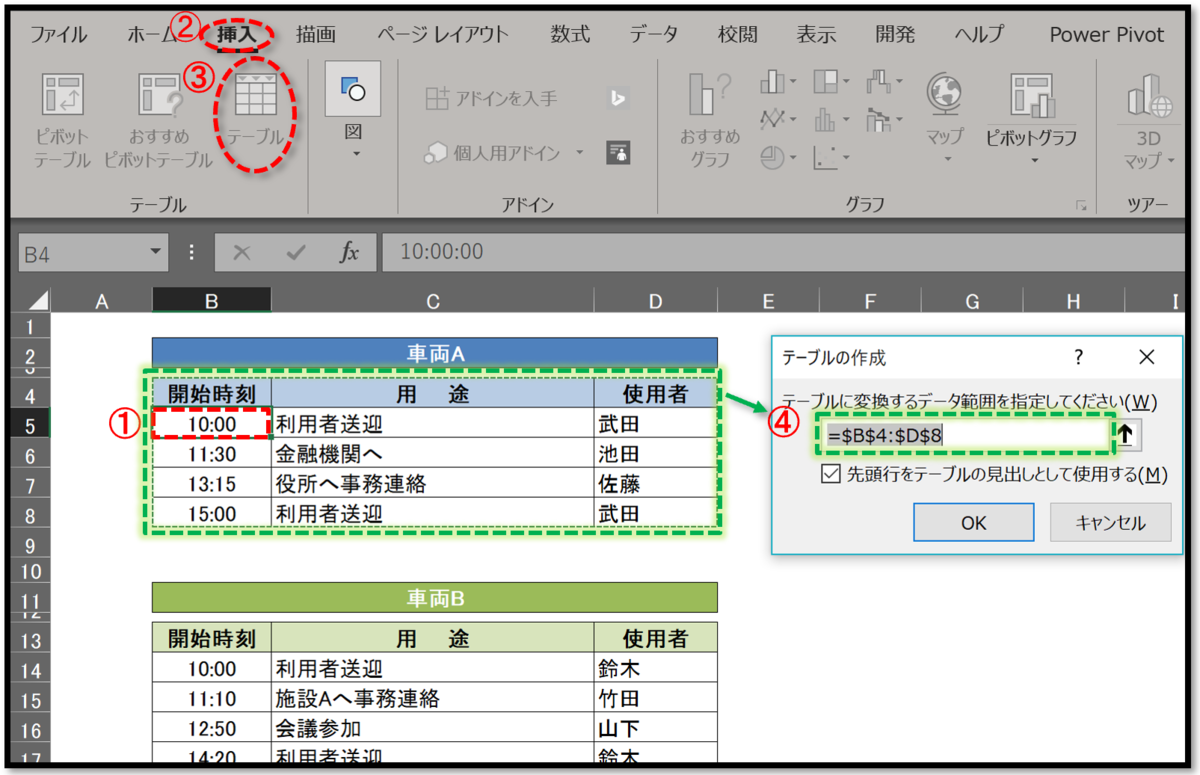This screenshot has width=1200, height=775.
Task: Confirm the table with OK
Action: tap(973, 522)
